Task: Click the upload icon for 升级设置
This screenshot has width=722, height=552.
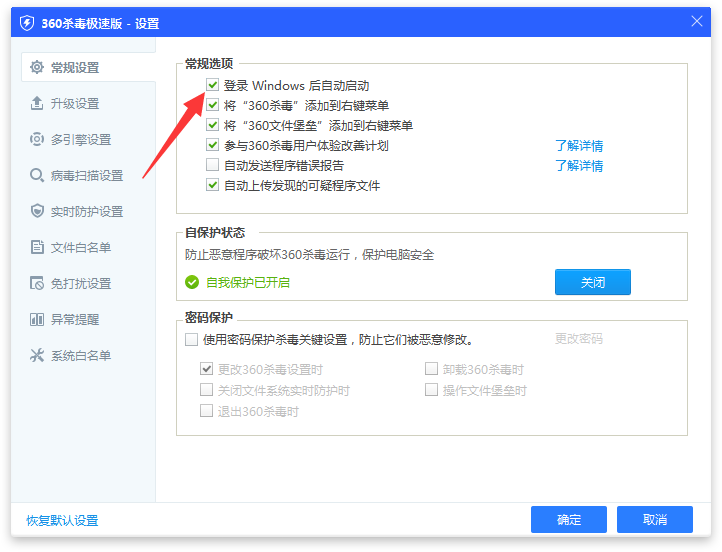Action: [x=37, y=103]
